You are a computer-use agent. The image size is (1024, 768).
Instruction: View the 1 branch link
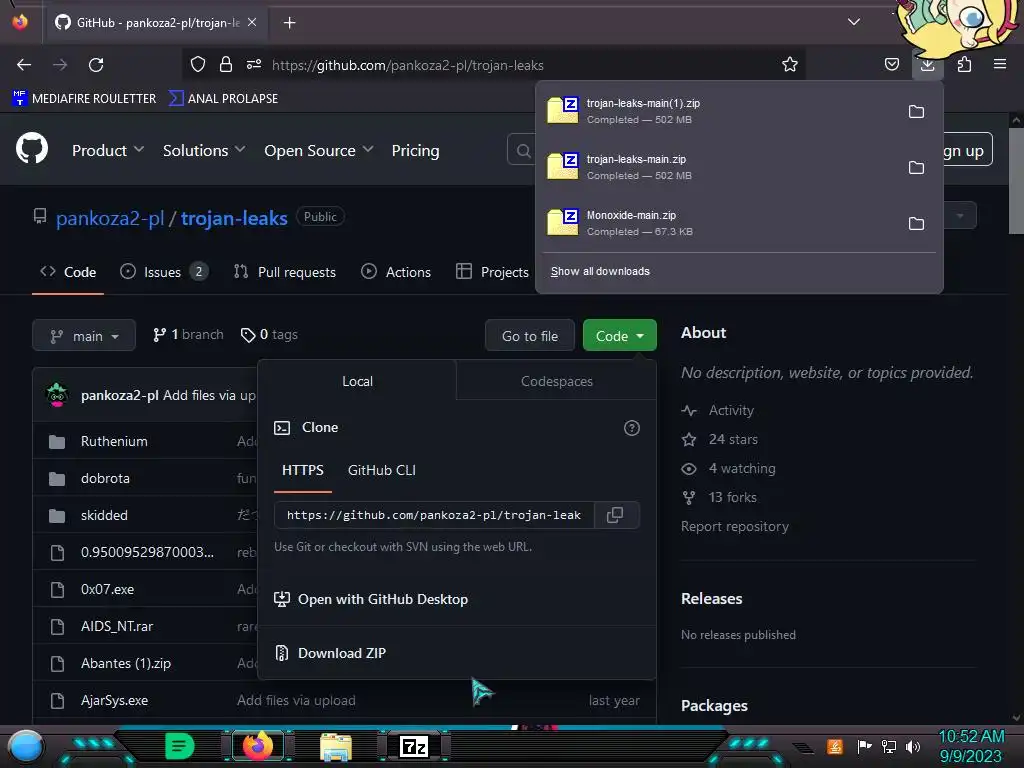pos(188,335)
